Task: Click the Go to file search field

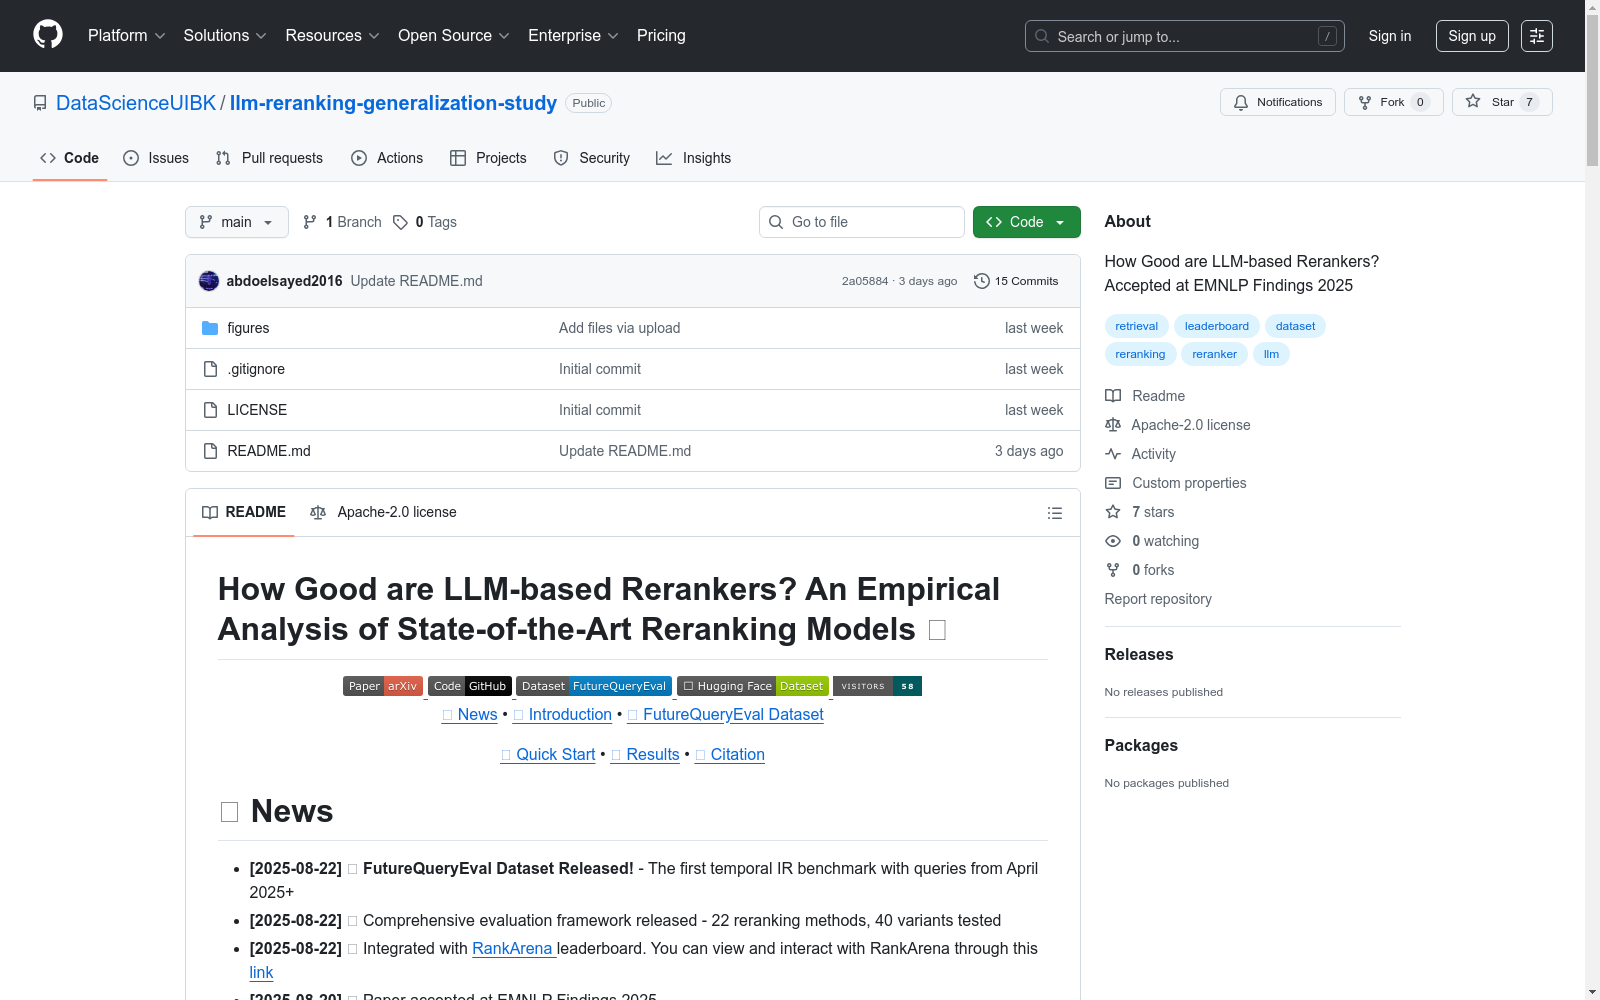Action: [862, 222]
